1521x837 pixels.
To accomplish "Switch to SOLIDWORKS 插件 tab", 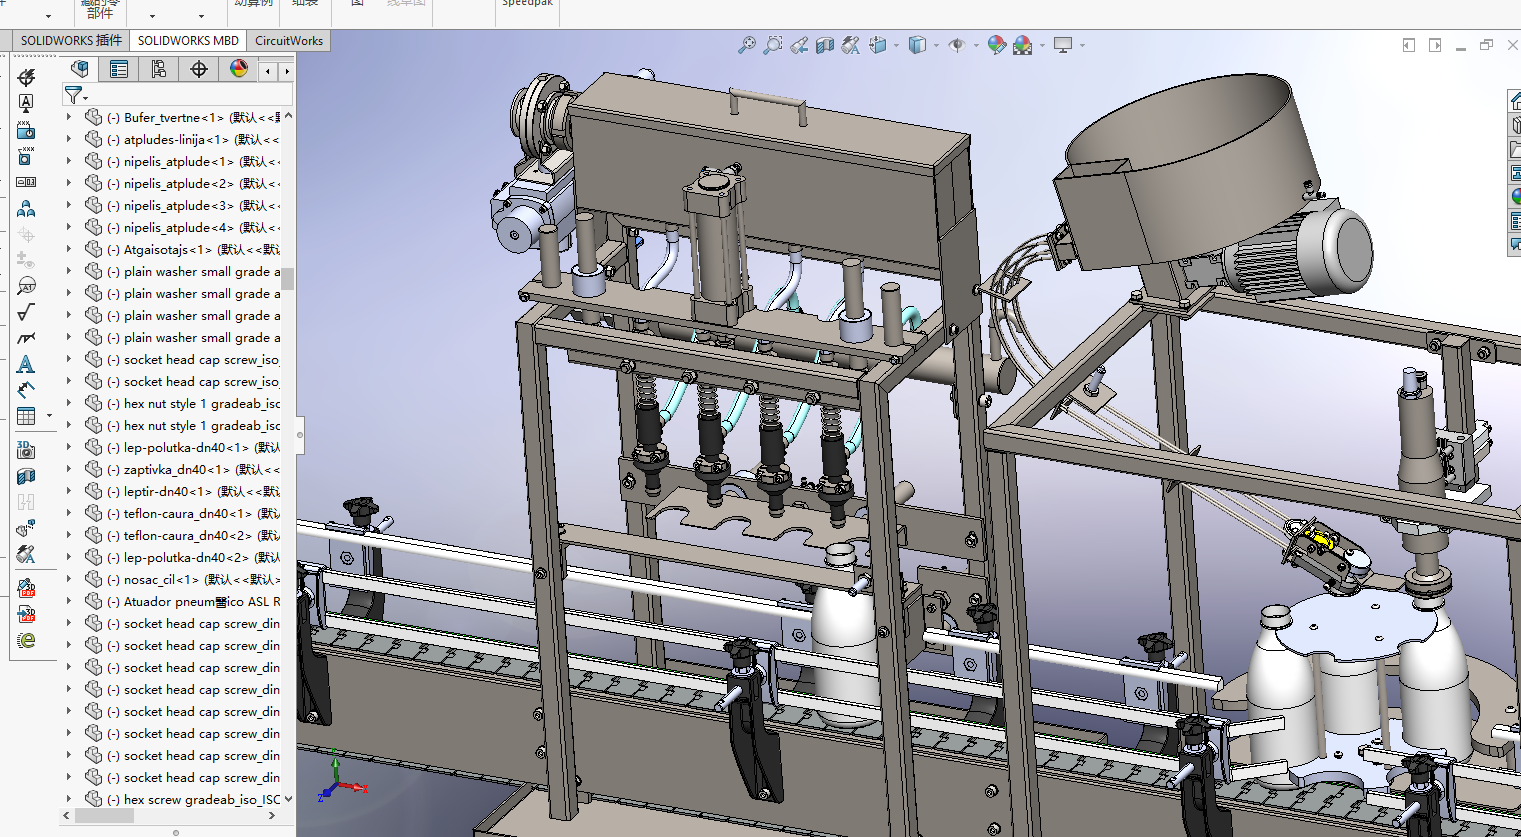I will (x=71, y=40).
